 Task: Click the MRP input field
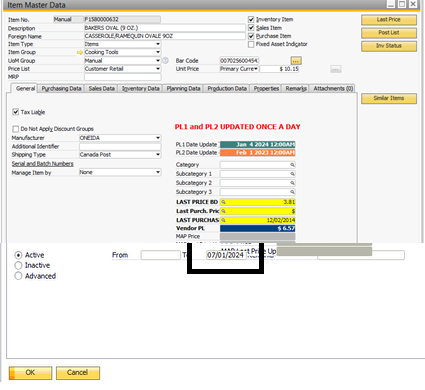pyautogui.click(x=123, y=77)
